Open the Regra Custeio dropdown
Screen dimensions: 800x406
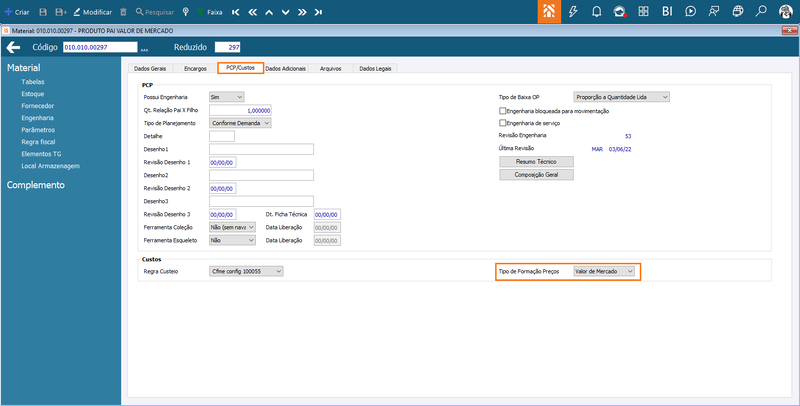[x=246, y=271]
